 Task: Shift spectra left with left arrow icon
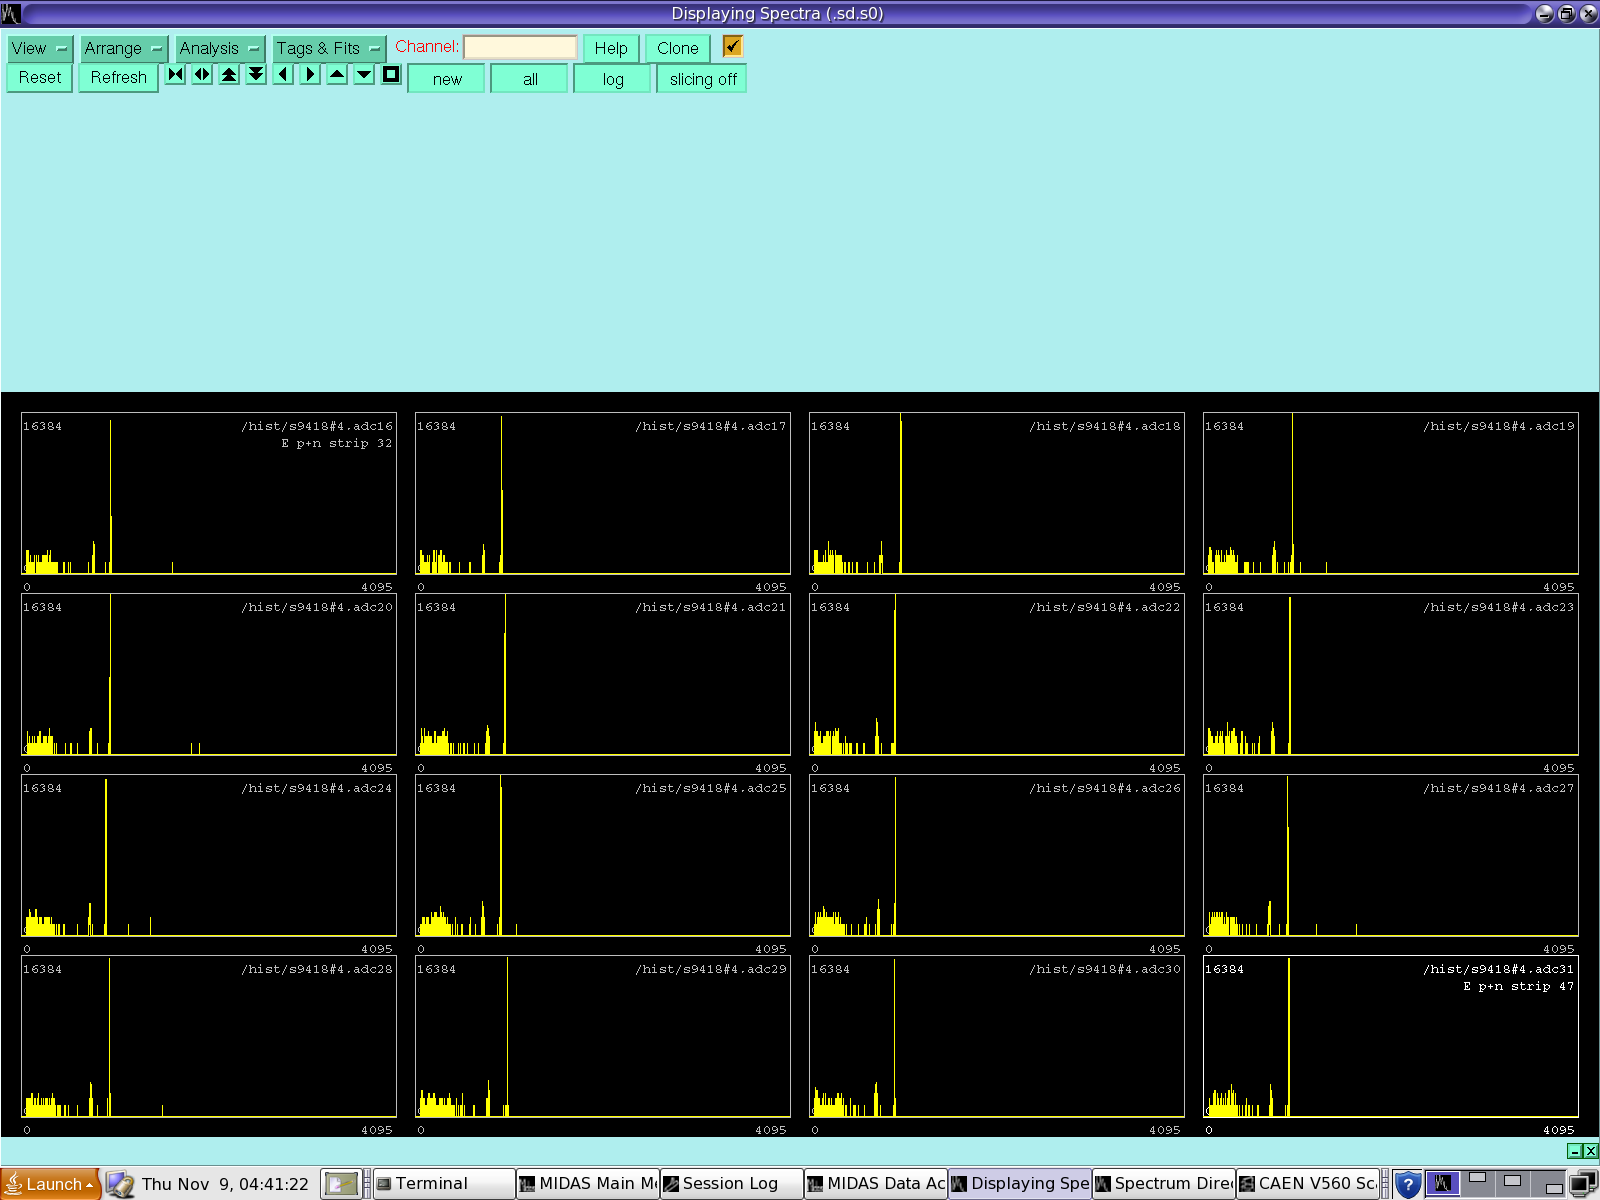click(x=284, y=75)
